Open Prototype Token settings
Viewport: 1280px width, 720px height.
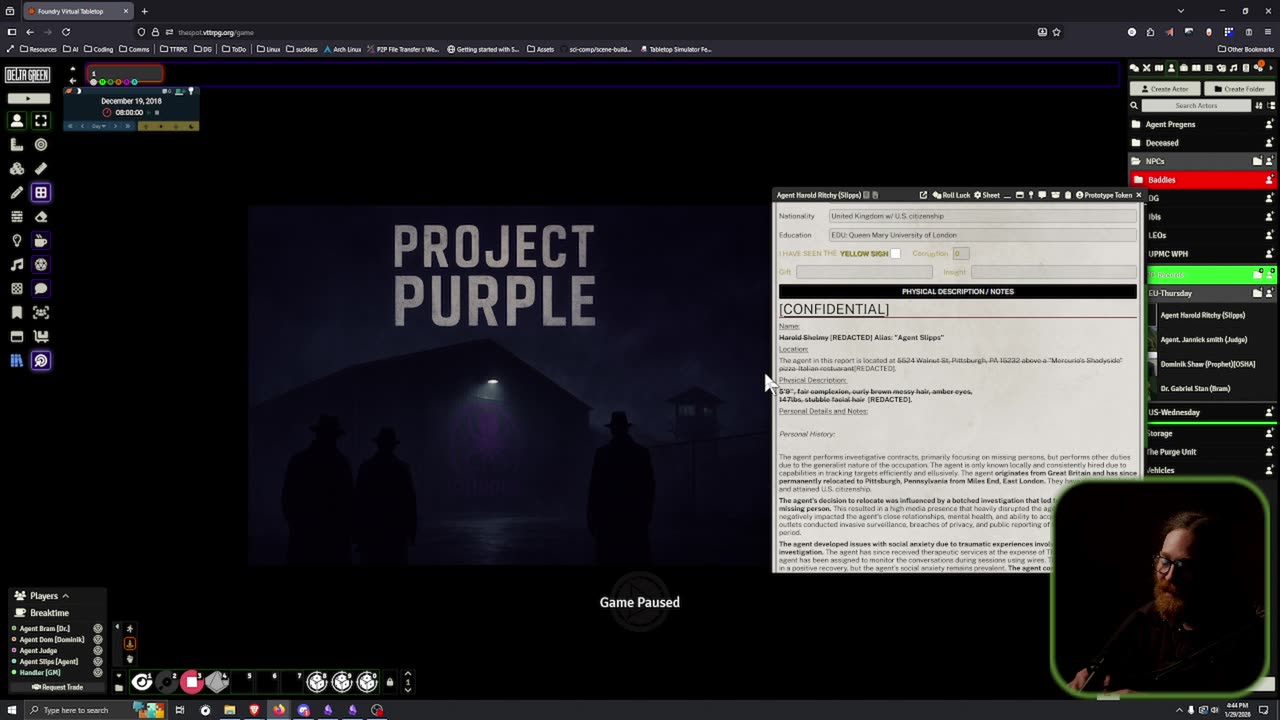point(1103,195)
